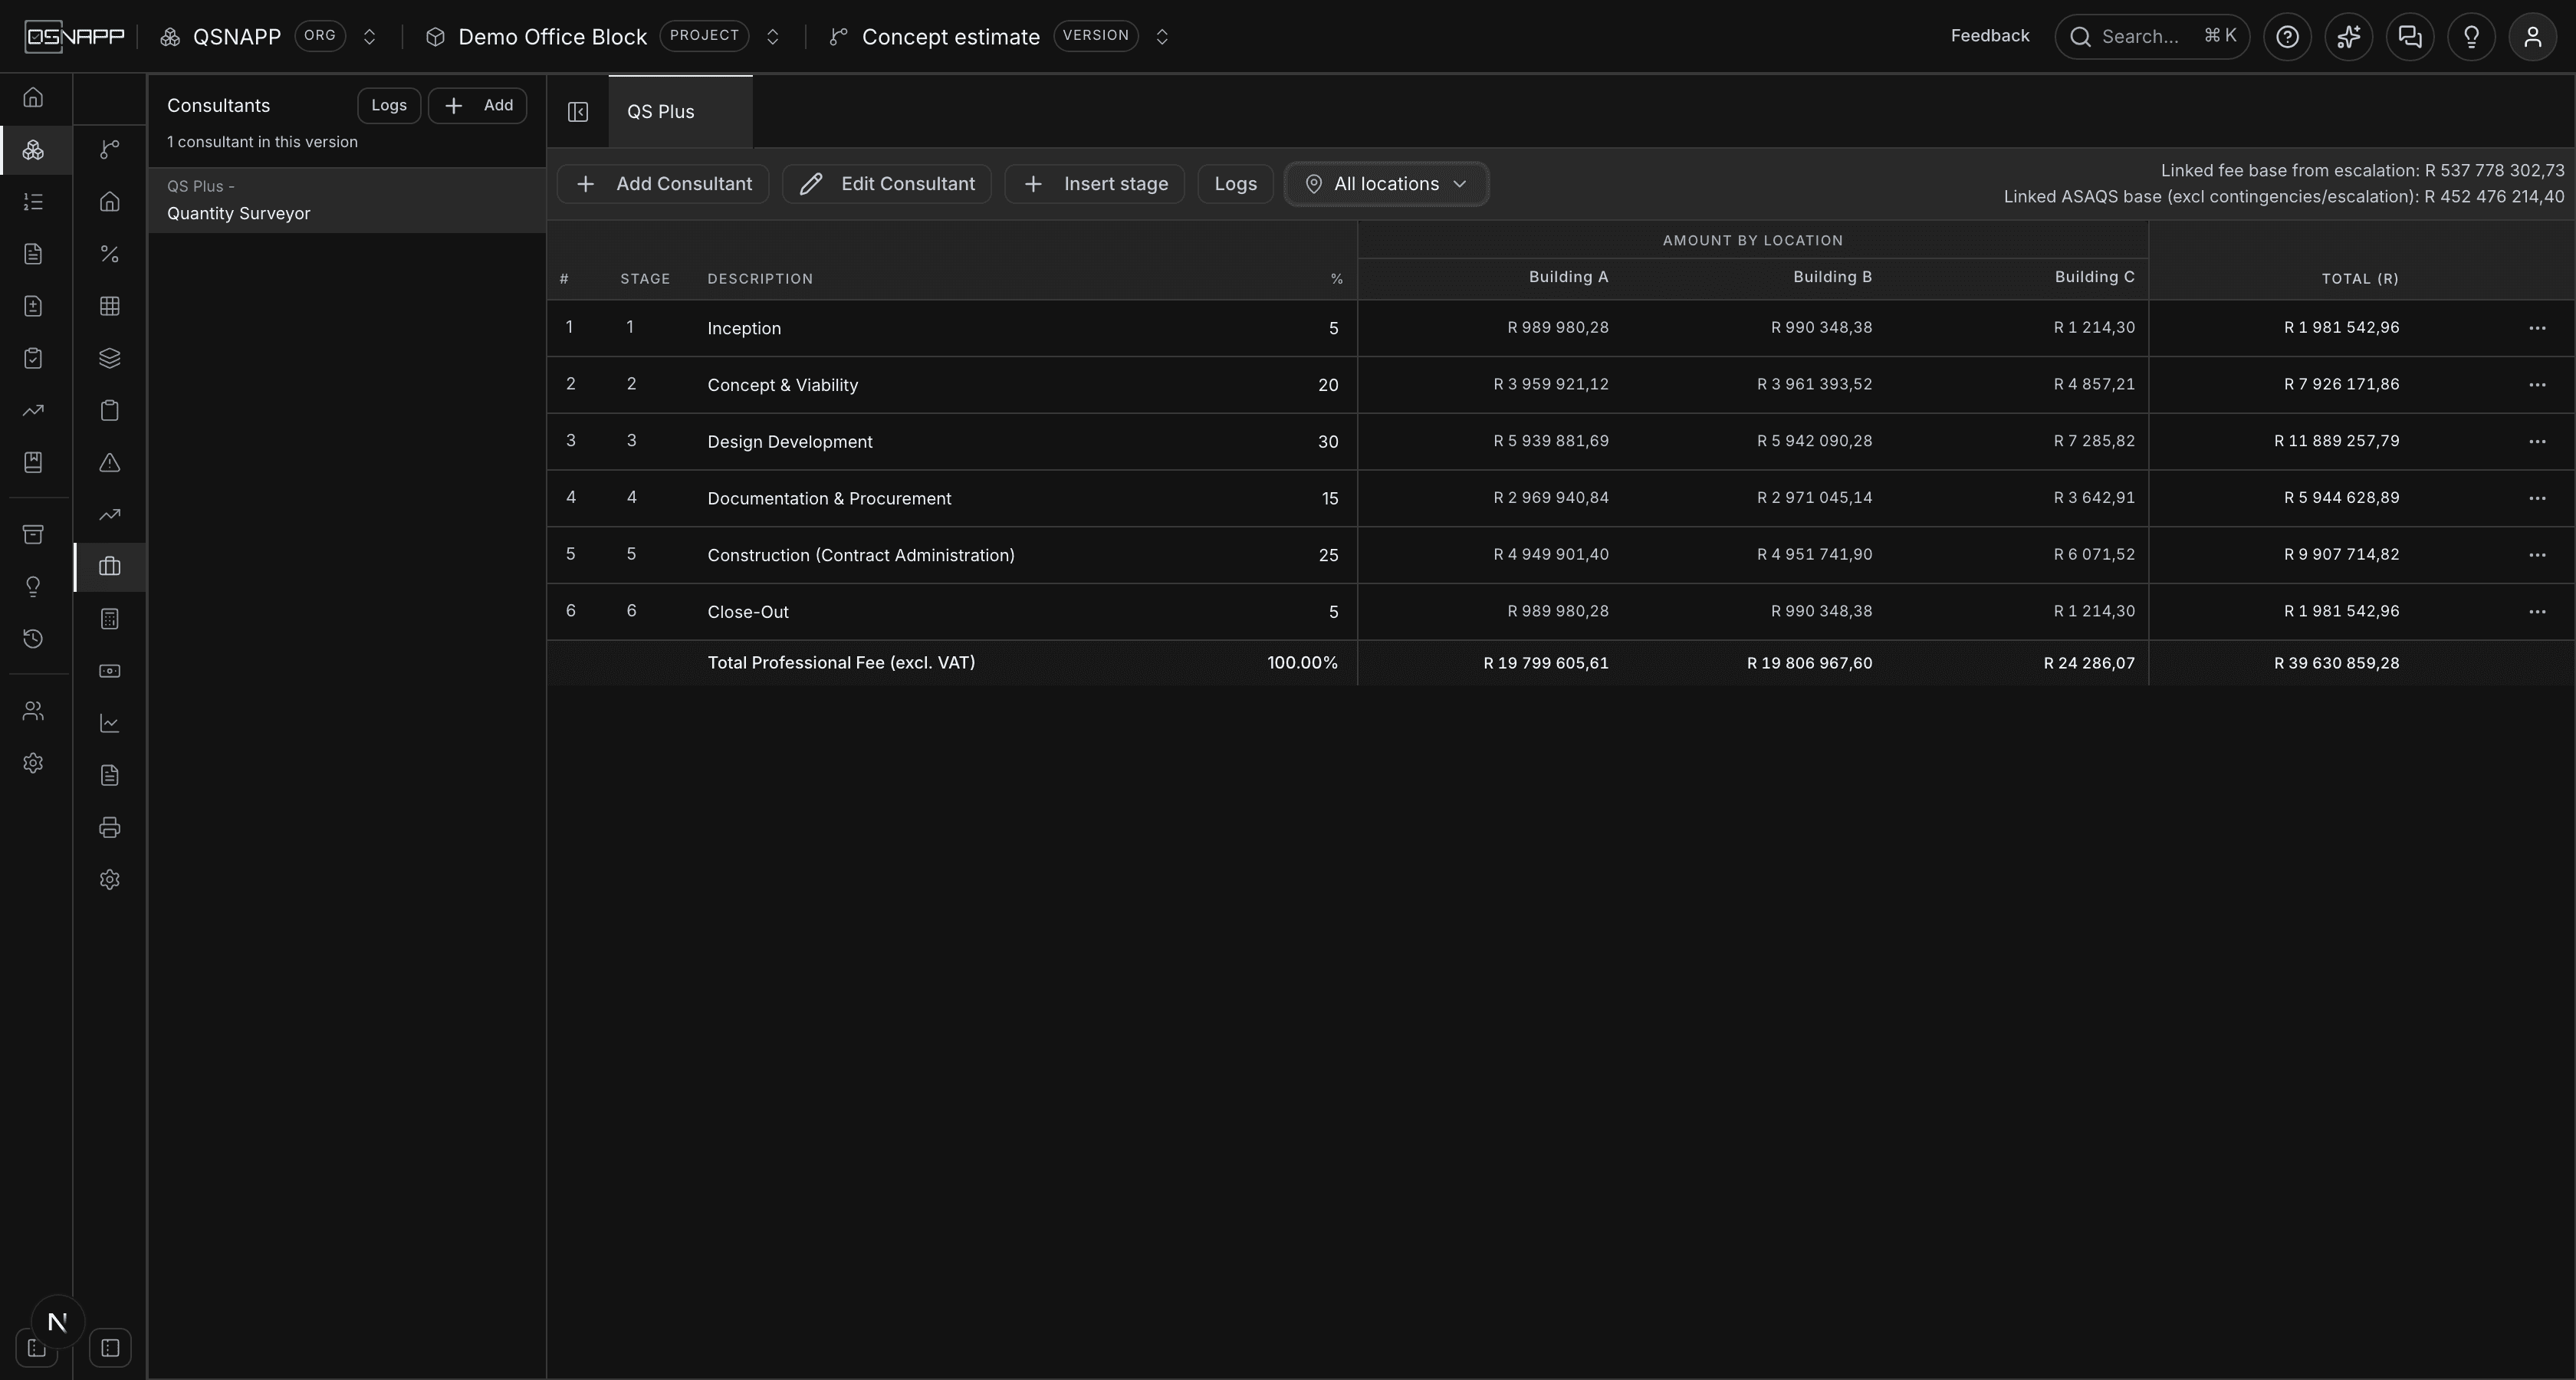This screenshot has height=1380, width=2576.
Task: Open the cubes icon in the leftmost sidebar
Action: click(x=33, y=150)
